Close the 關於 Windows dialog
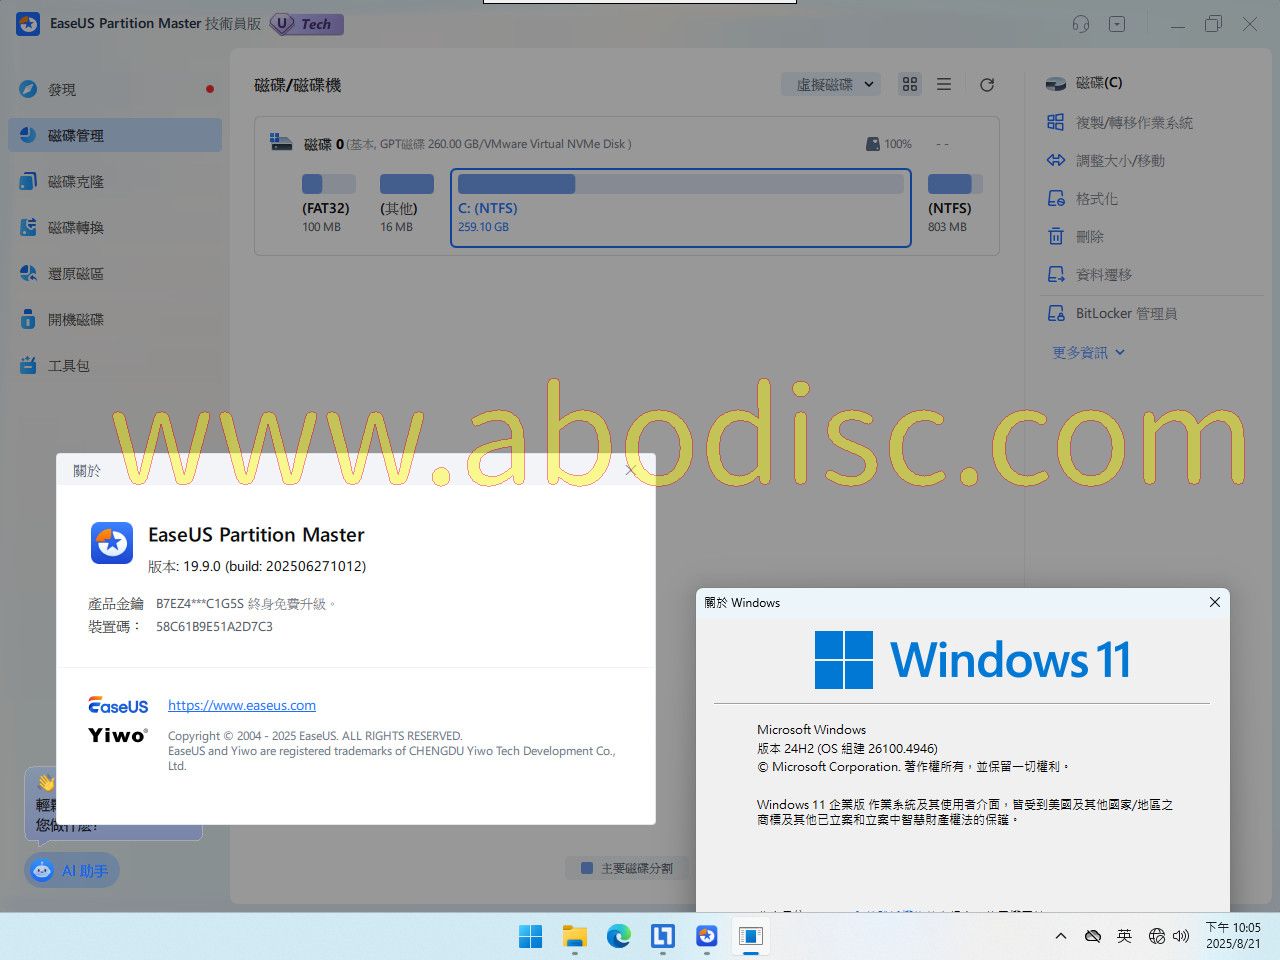 [x=1214, y=602]
